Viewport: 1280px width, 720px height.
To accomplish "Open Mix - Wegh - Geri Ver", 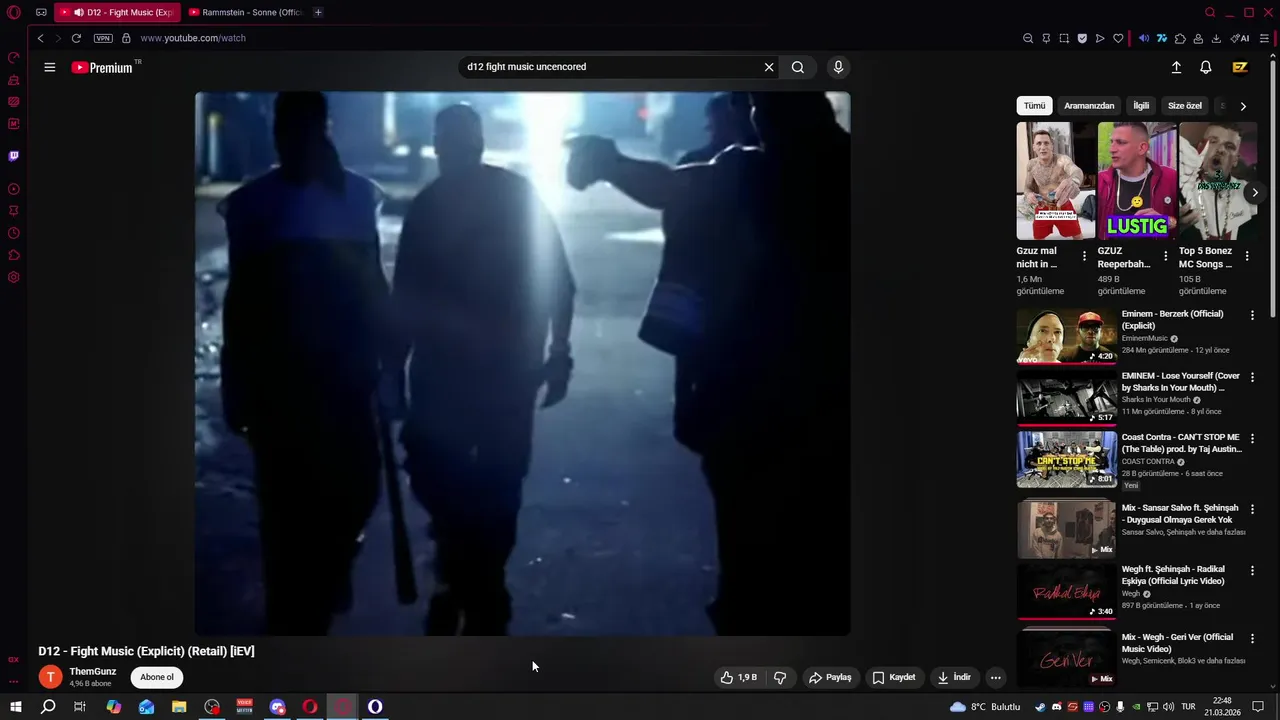I will (1067, 658).
